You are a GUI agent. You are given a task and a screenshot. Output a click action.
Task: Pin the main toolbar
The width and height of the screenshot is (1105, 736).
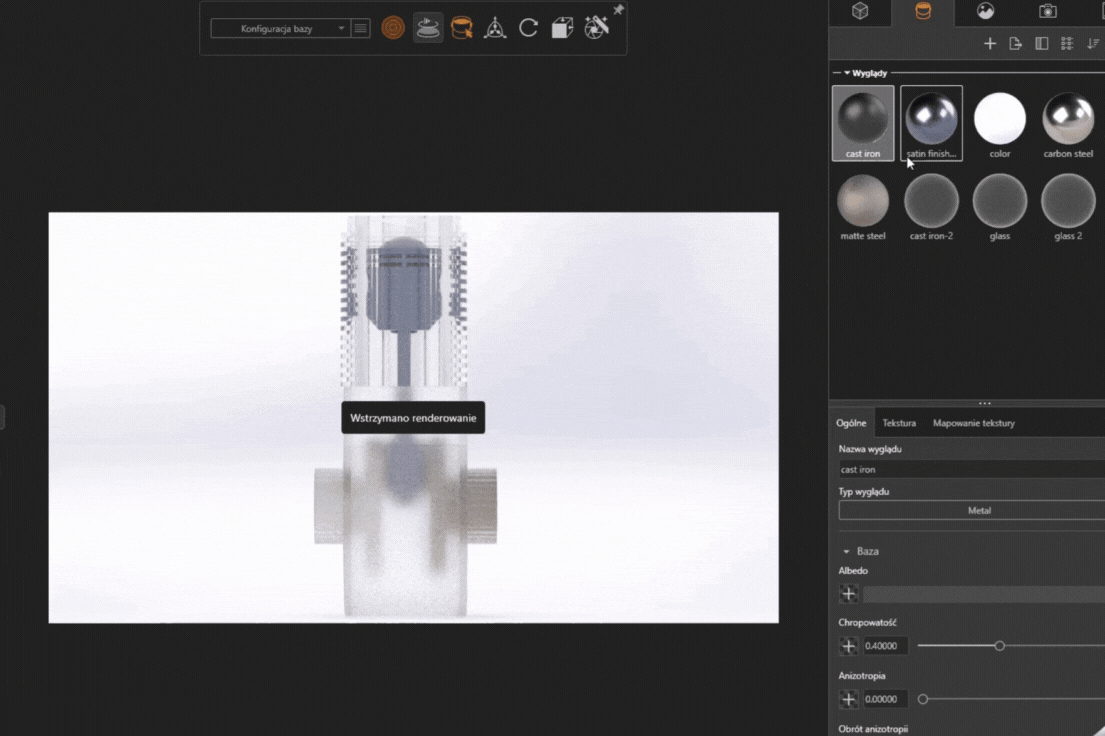(x=618, y=9)
